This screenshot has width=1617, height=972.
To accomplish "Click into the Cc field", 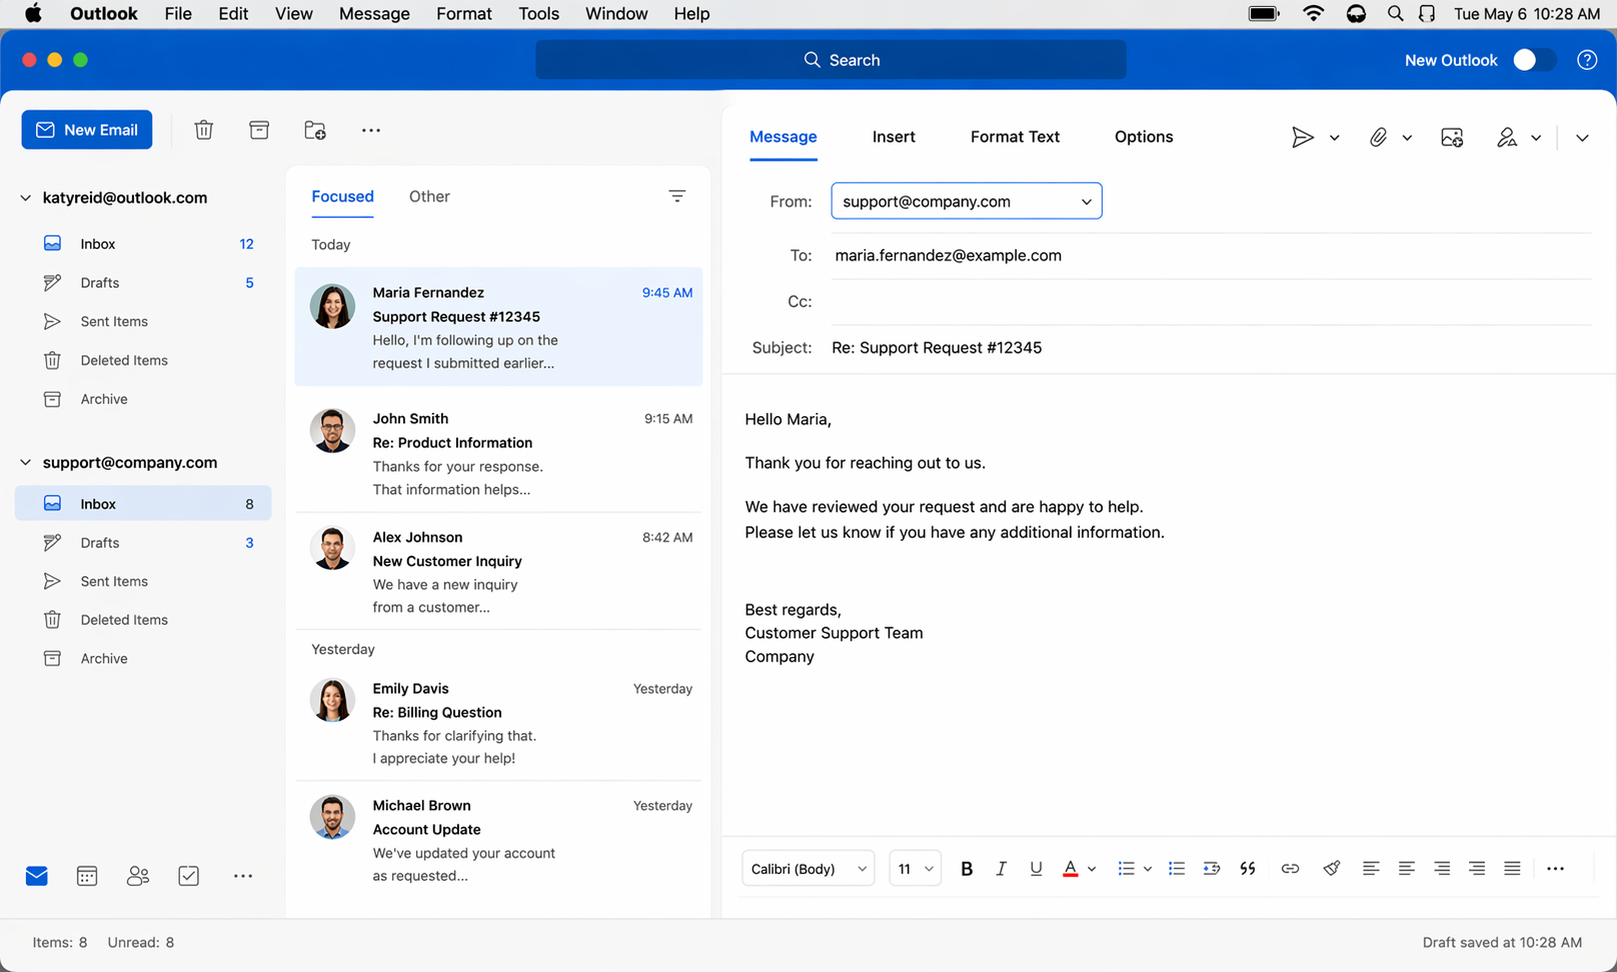I will [x=1210, y=302].
